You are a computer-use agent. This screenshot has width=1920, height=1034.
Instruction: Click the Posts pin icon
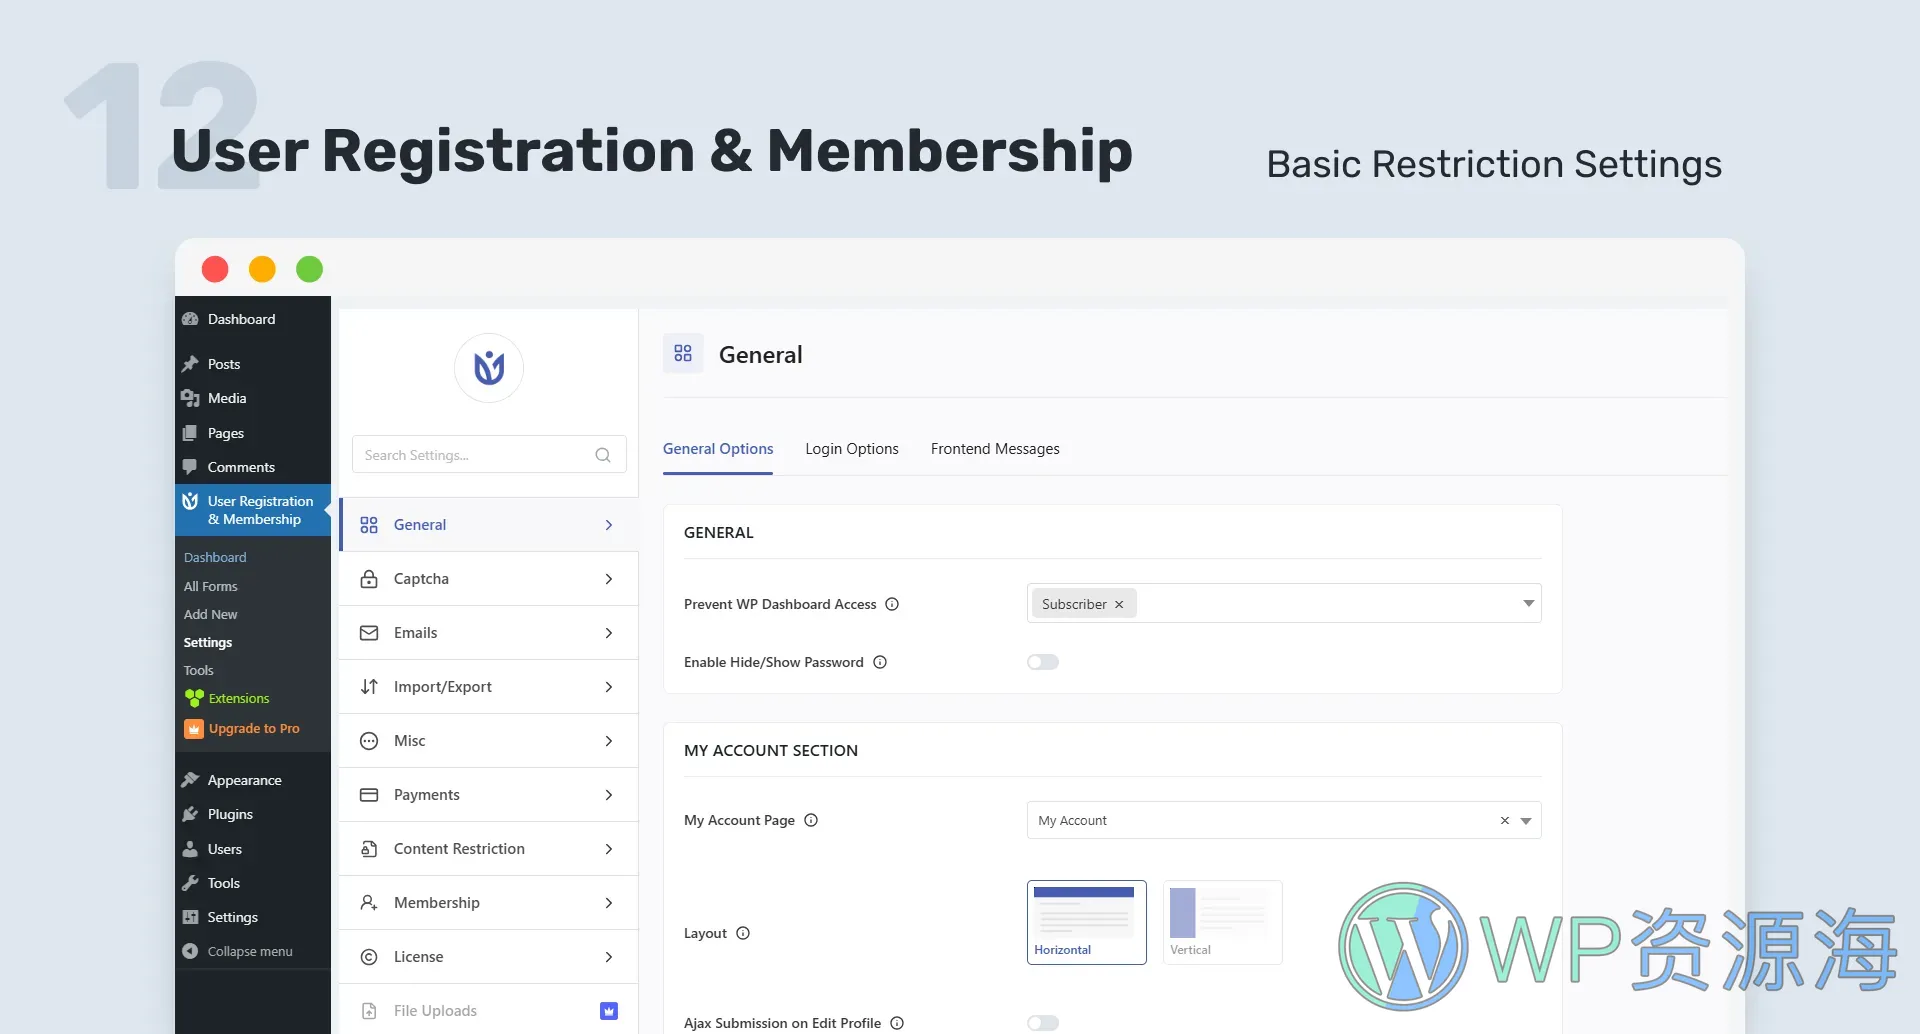[190, 364]
